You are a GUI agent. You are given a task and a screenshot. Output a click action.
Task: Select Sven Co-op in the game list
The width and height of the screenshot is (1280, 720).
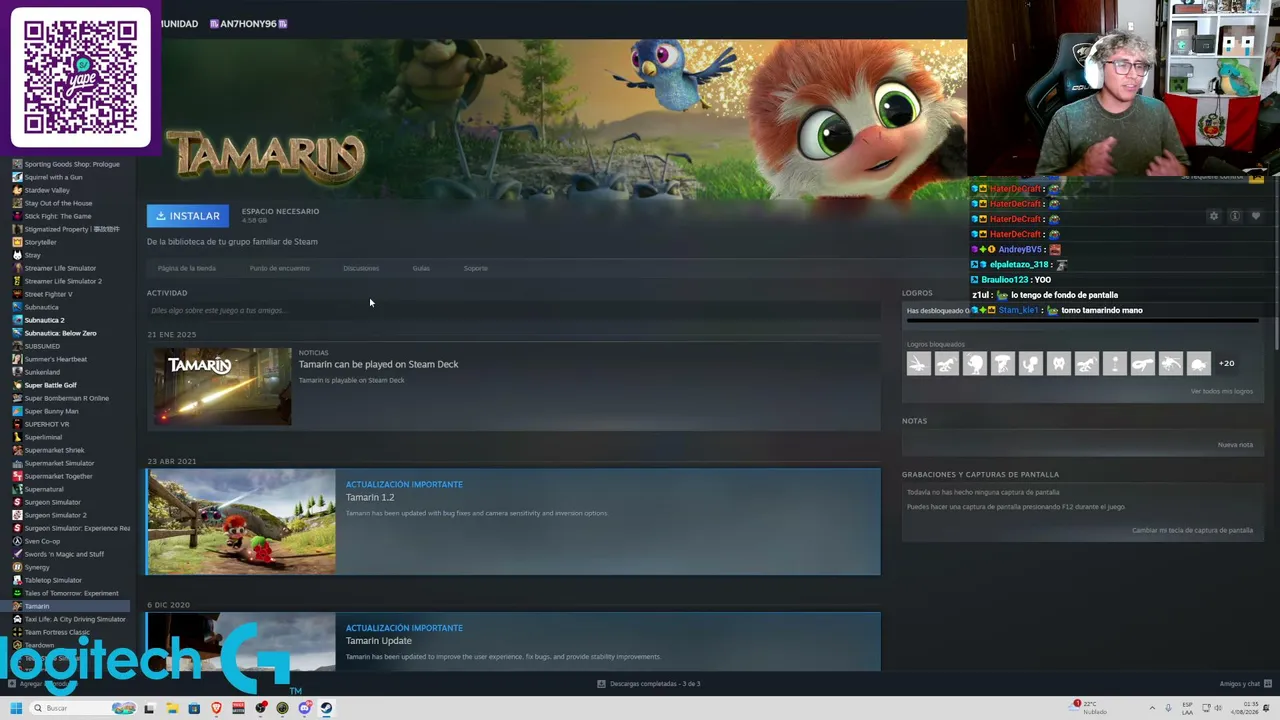click(42, 541)
